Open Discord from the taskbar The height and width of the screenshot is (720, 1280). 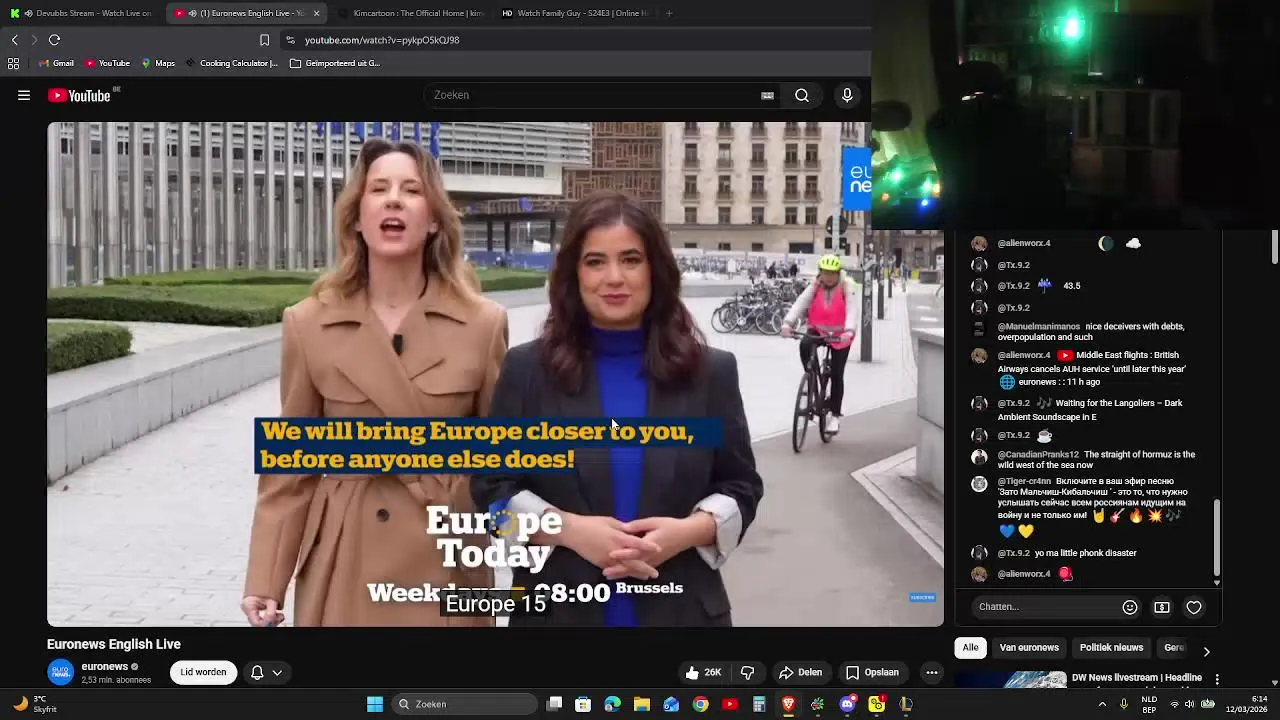point(848,704)
